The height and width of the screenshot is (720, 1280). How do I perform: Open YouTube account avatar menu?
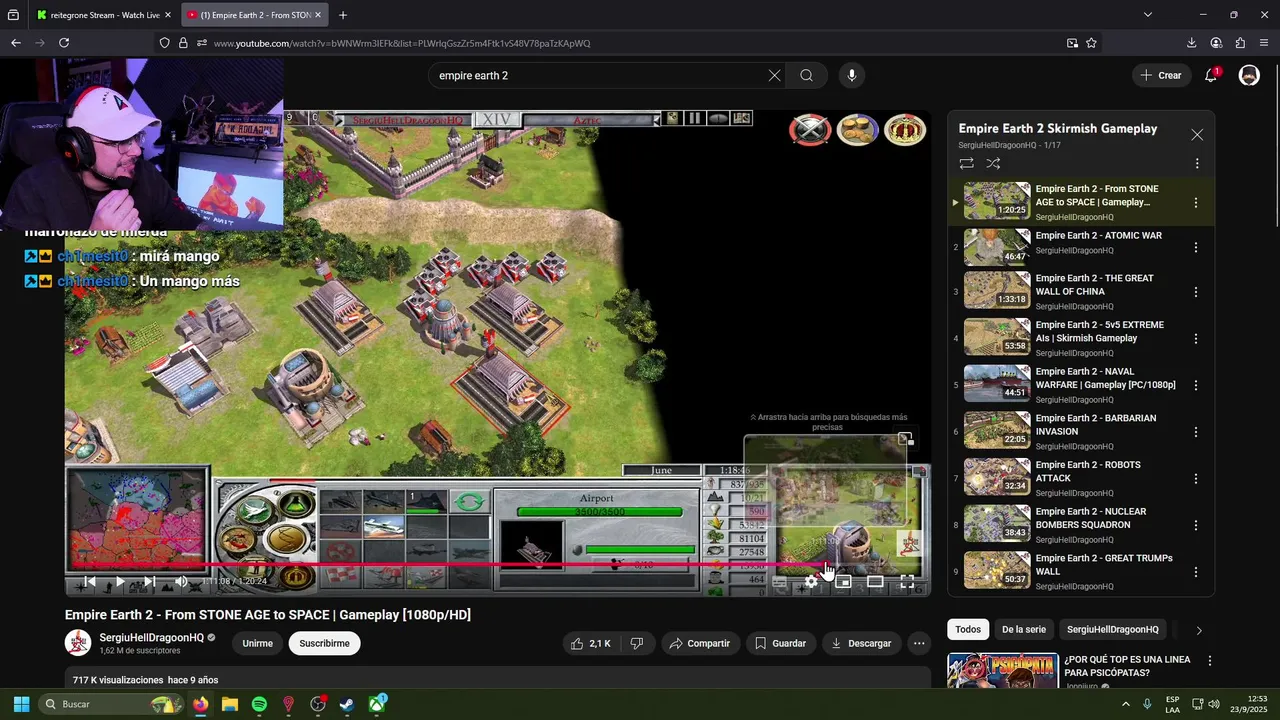tap(1249, 75)
